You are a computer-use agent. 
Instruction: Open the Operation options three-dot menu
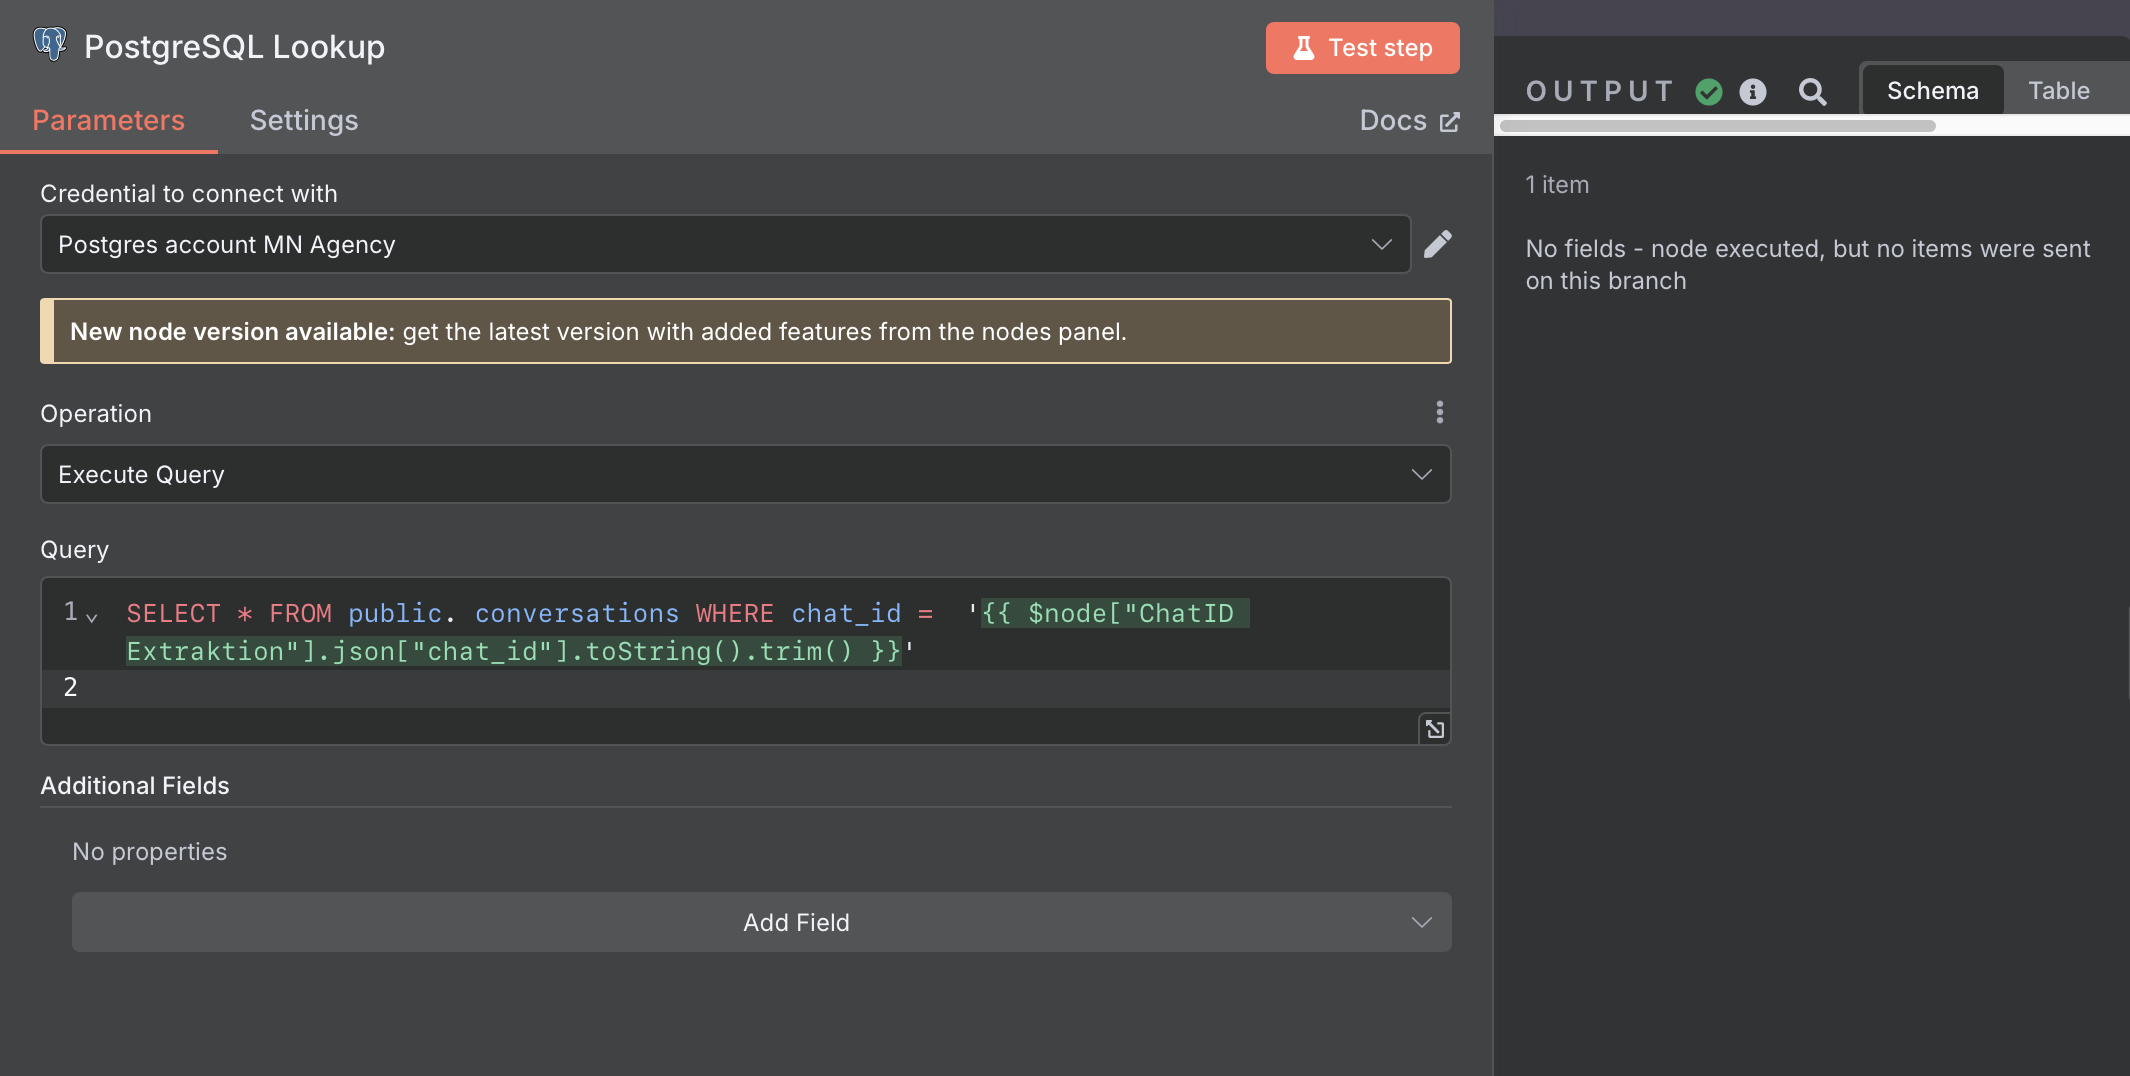coord(1440,412)
